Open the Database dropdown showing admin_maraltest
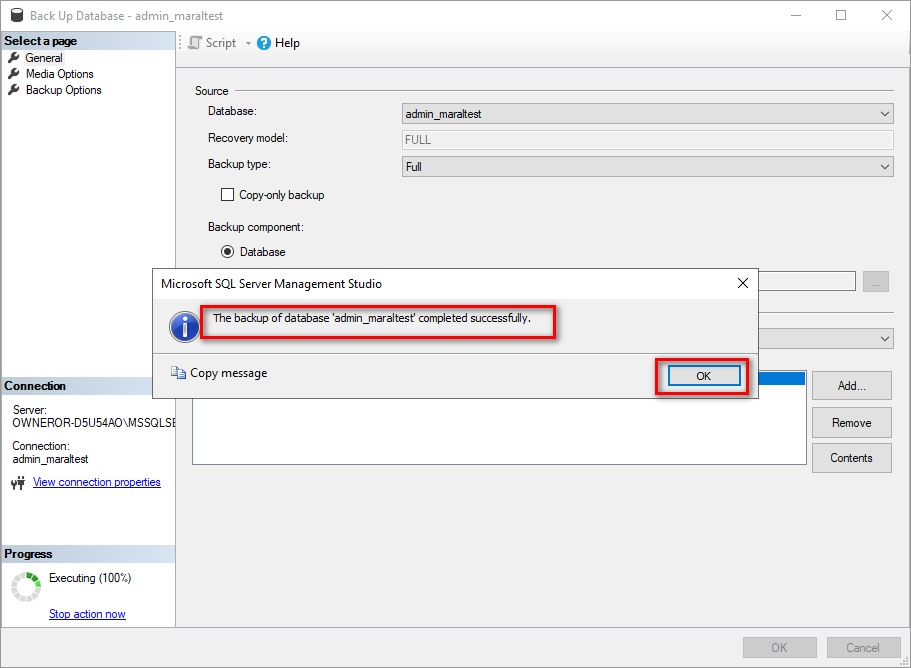Screen dimensions: 911x668 pyautogui.click(x=884, y=113)
